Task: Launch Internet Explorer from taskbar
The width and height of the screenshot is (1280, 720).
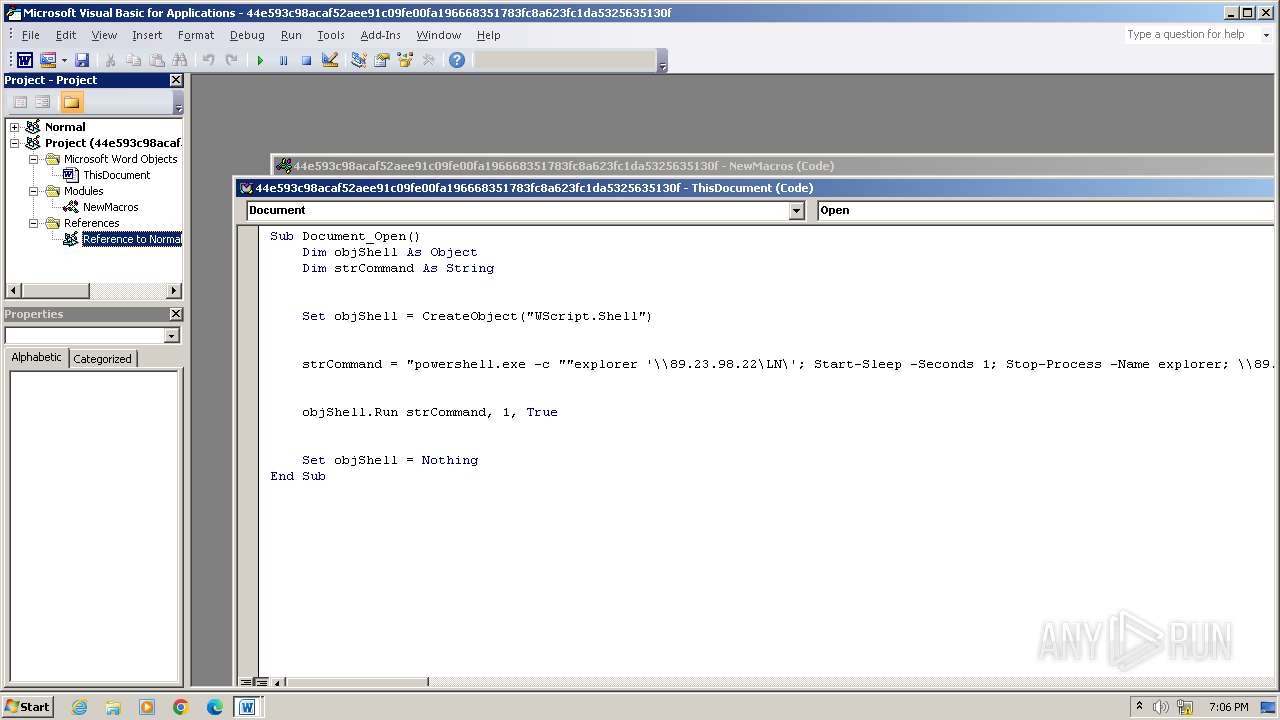Action: click(79, 707)
